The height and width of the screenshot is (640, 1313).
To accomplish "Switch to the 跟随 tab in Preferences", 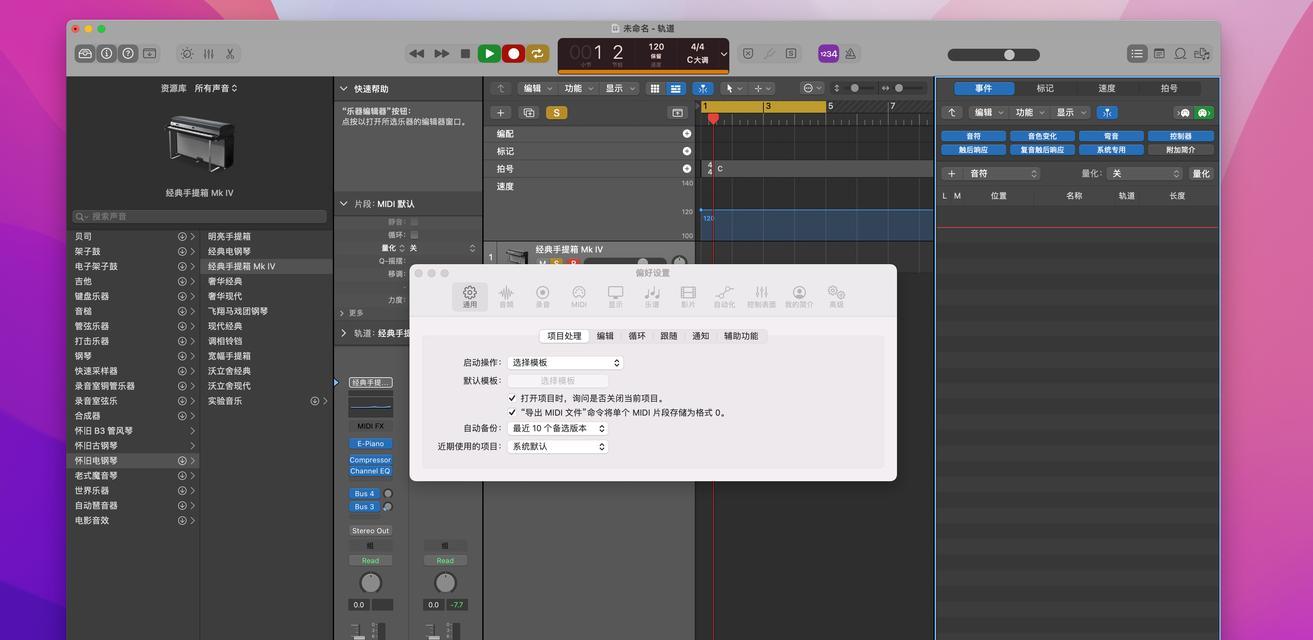I will [669, 336].
